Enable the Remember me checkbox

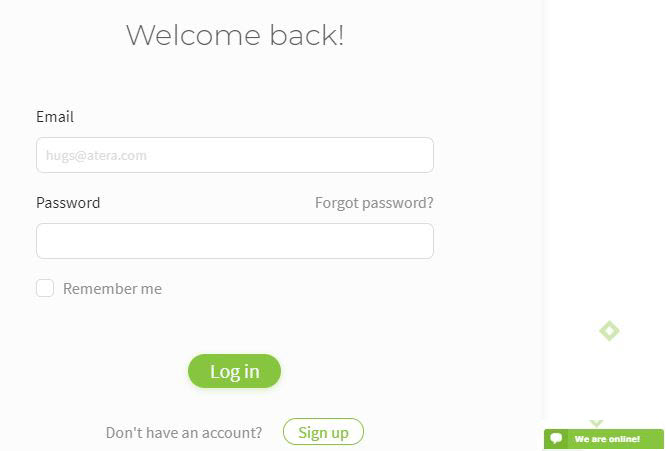(45, 288)
